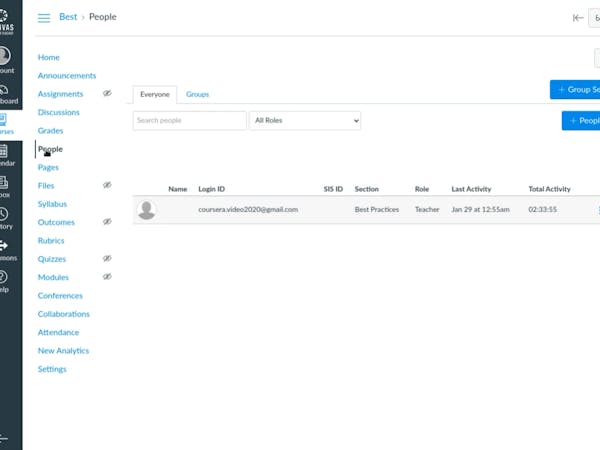Click hidden-eye icon next to Assignments
Viewport: 600px width, 450px height.
[x=107, y=93]
